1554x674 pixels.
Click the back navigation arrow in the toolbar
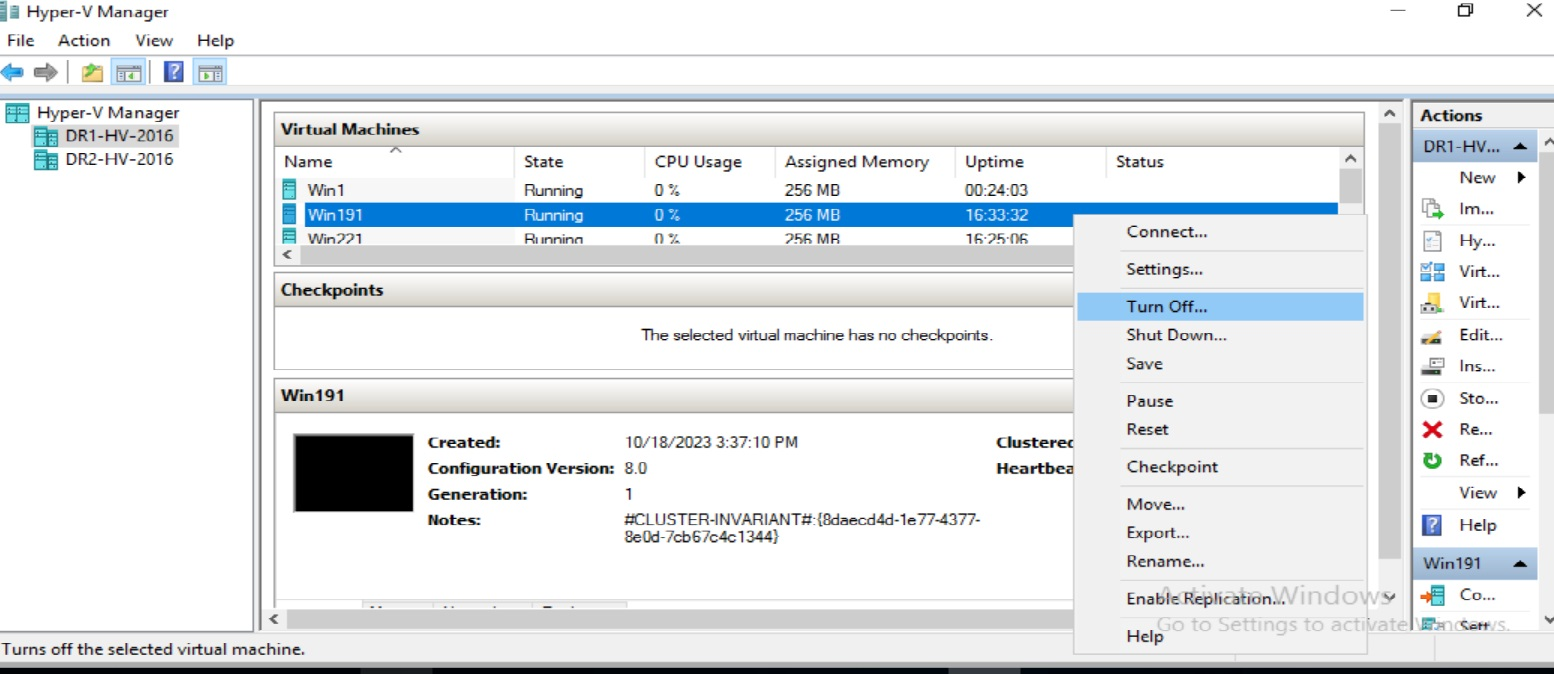tap(11, 71)
